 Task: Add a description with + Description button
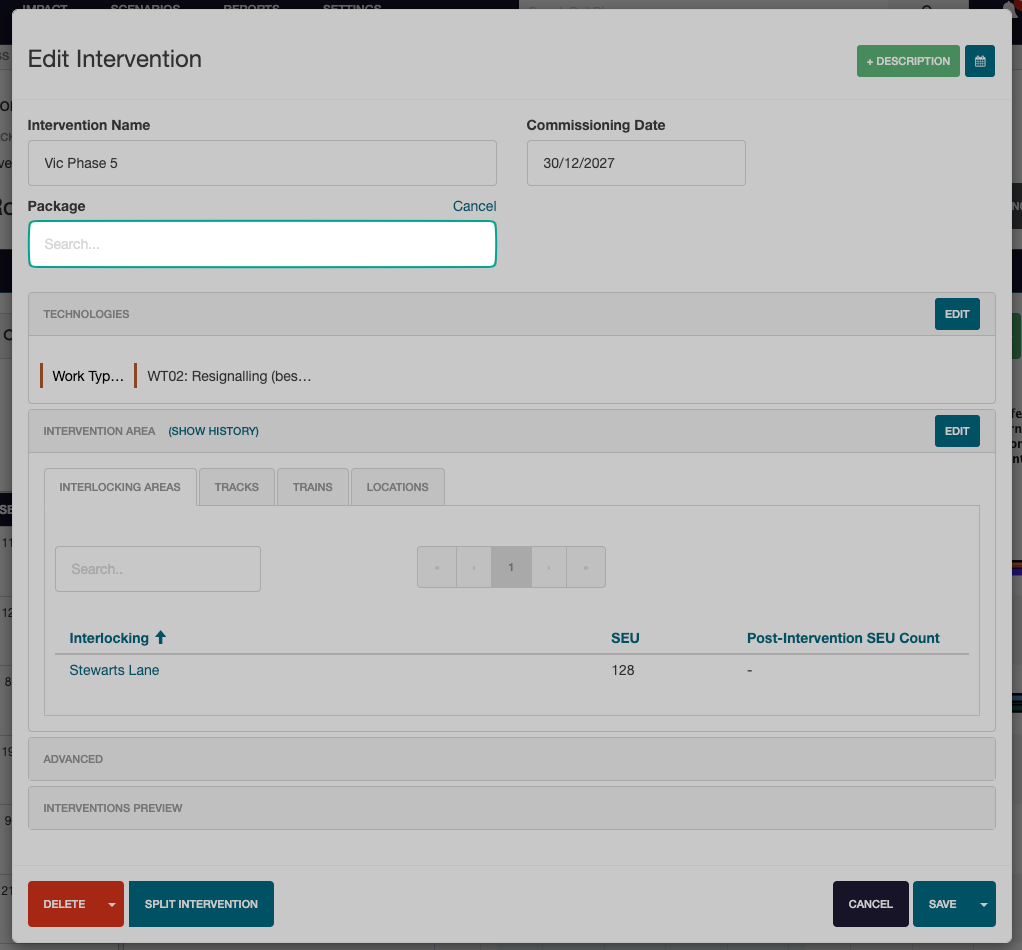(x=907, y=61)
